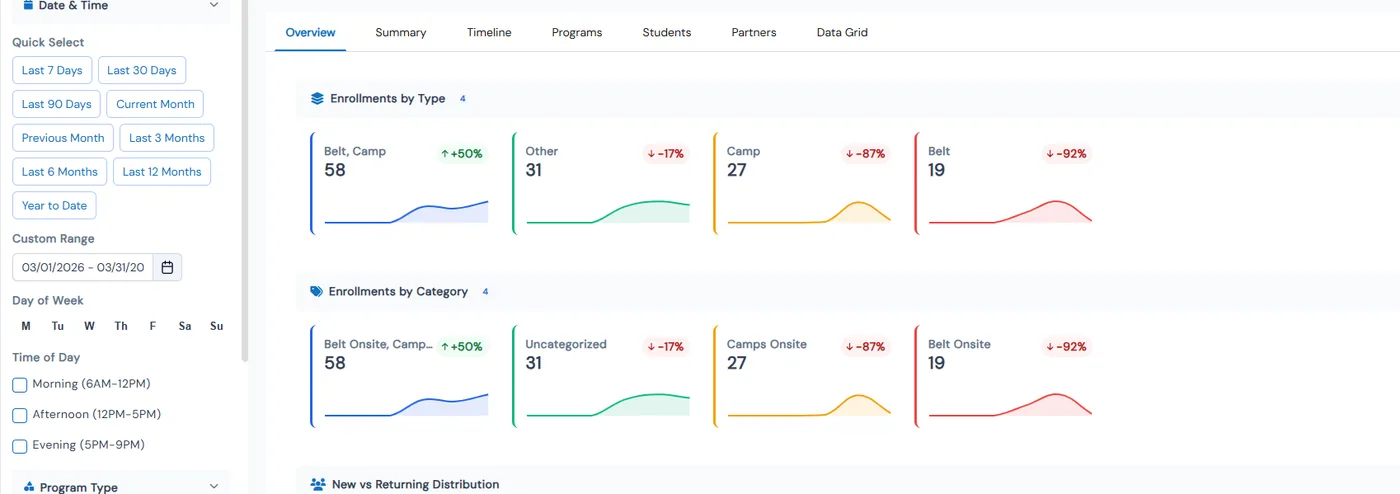Viewport: 1400px width, 494px height.
Task: Click the count 4 beside Enrollments by Category
Action: pyautogui.click(x=486, y=292)
